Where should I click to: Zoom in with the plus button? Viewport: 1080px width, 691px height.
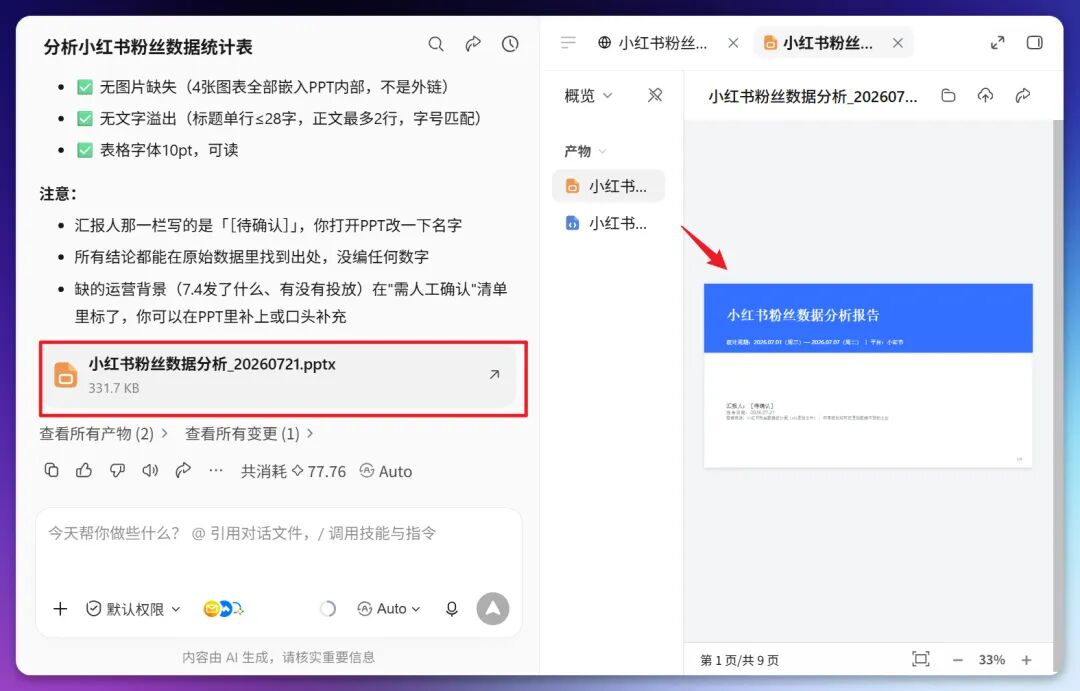click(1026, 660)
